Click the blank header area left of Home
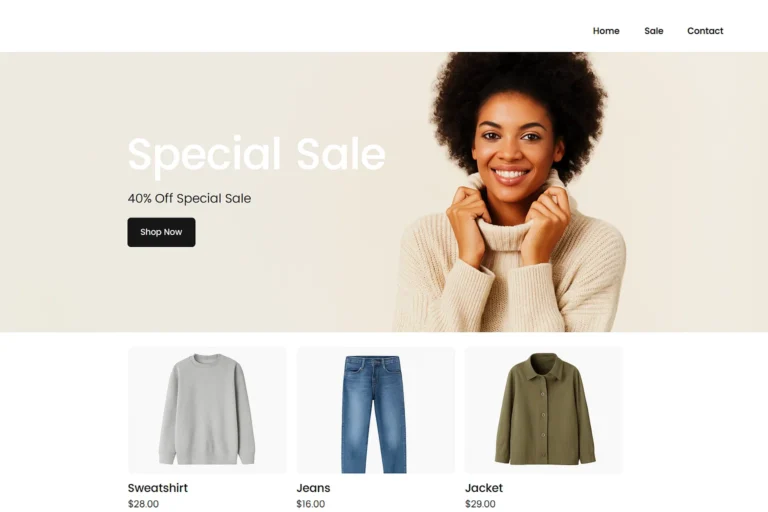The width and height of the screenshot is (768, 512). [294, 26]
